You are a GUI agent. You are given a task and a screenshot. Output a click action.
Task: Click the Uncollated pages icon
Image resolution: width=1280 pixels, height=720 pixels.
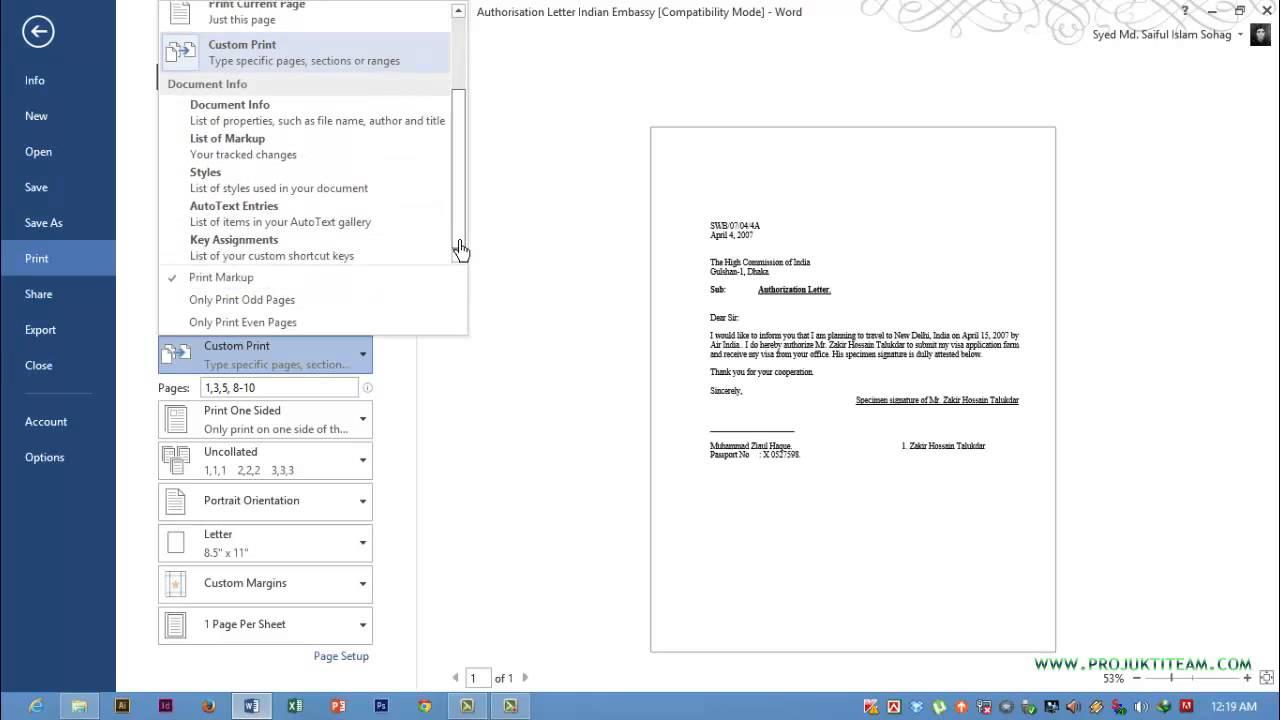[x=176, y=460]
